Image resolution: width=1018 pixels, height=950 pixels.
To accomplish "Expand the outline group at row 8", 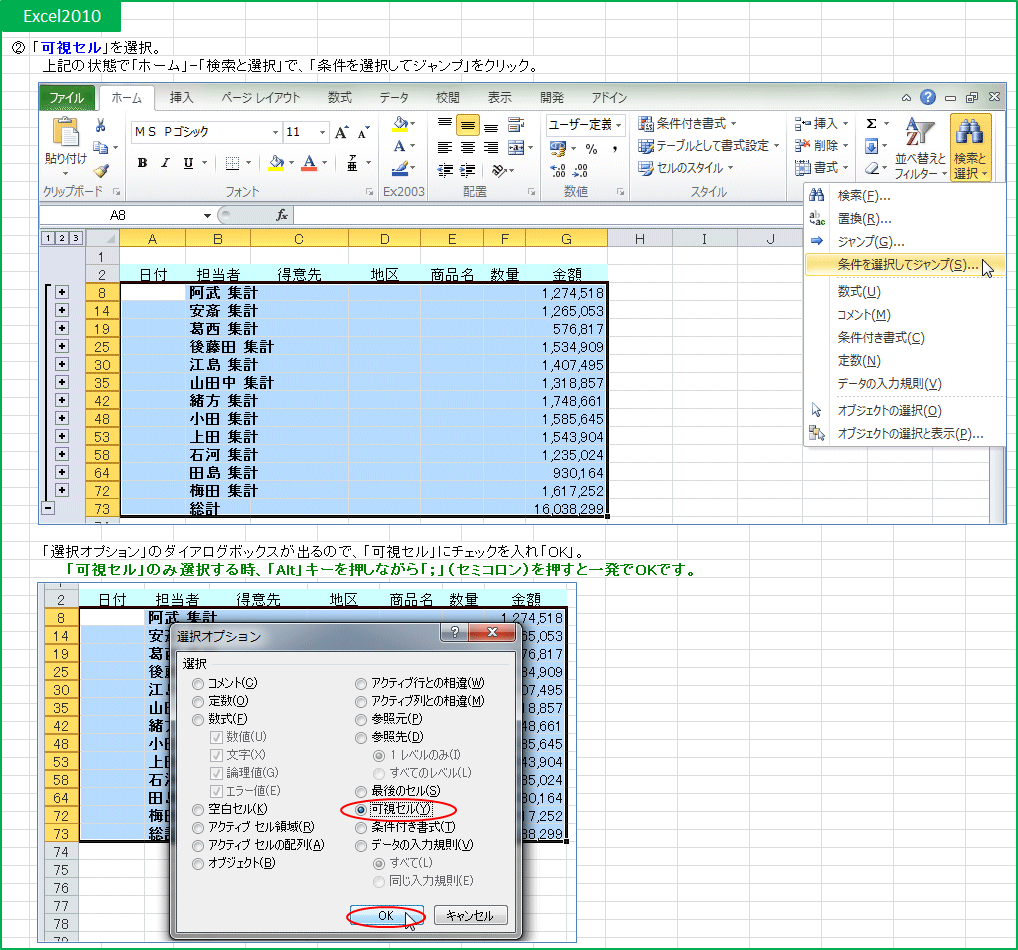I will click(62, 293).
